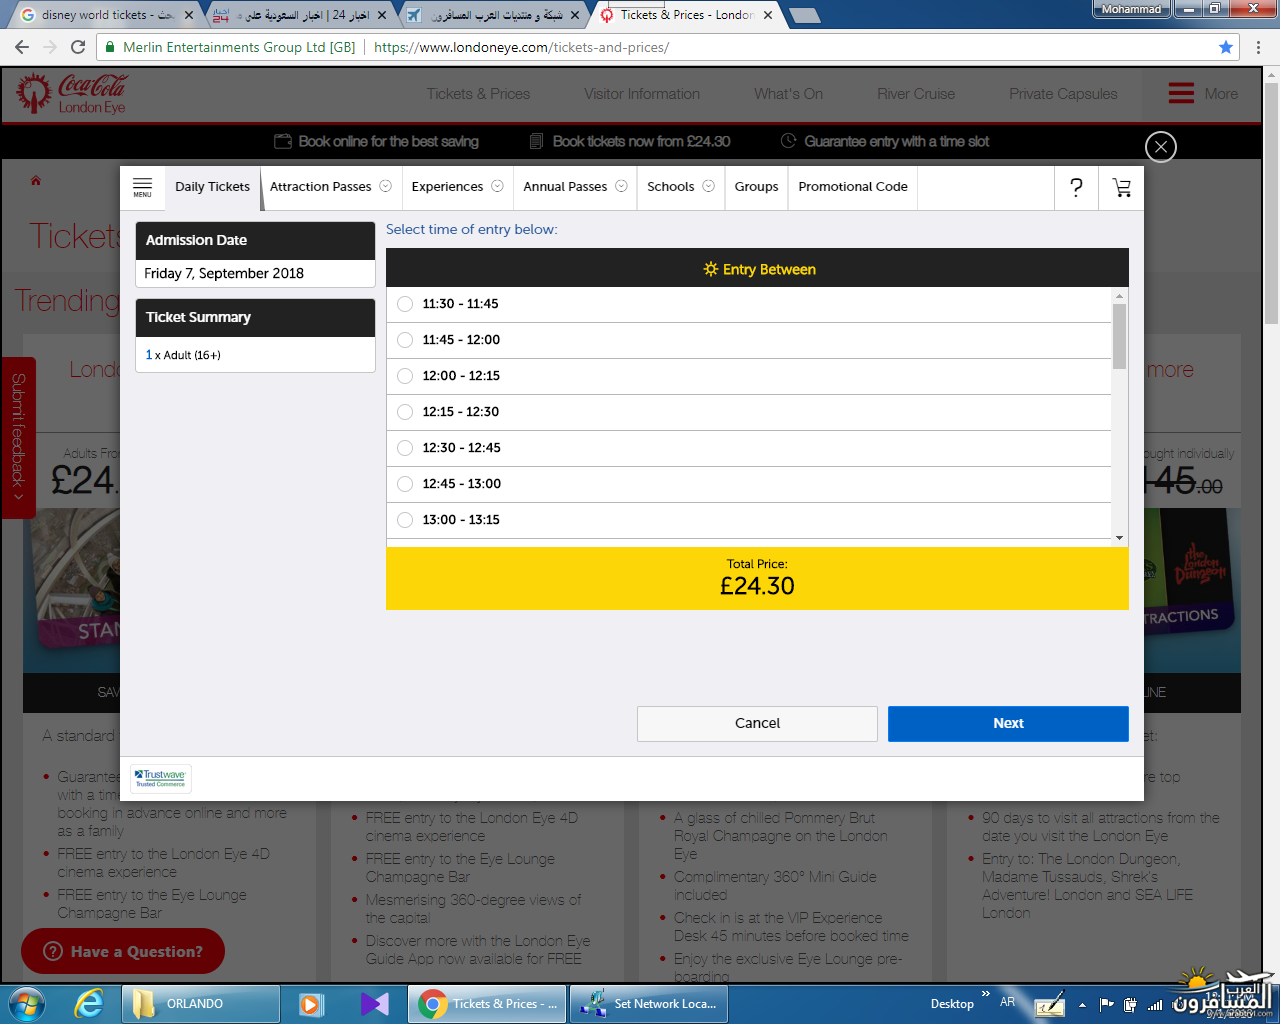Click the network signal tray icon

tap(1155, 1004)
